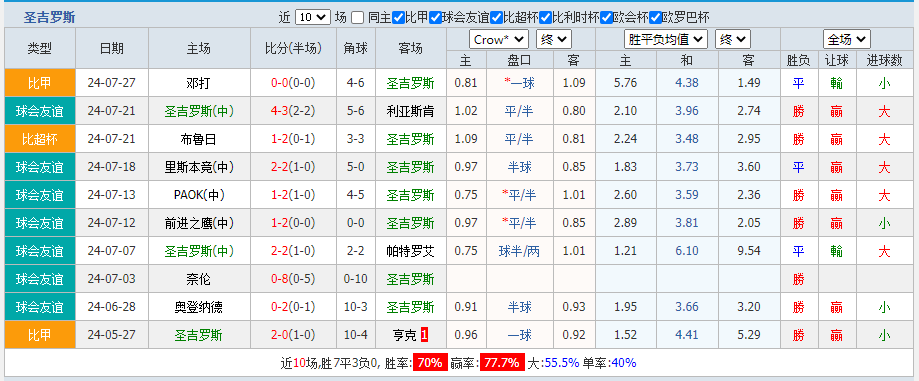The height and width of the screenshot is (381, 919).
Task: Click the 5.76 home odds value
Action: 626,83
